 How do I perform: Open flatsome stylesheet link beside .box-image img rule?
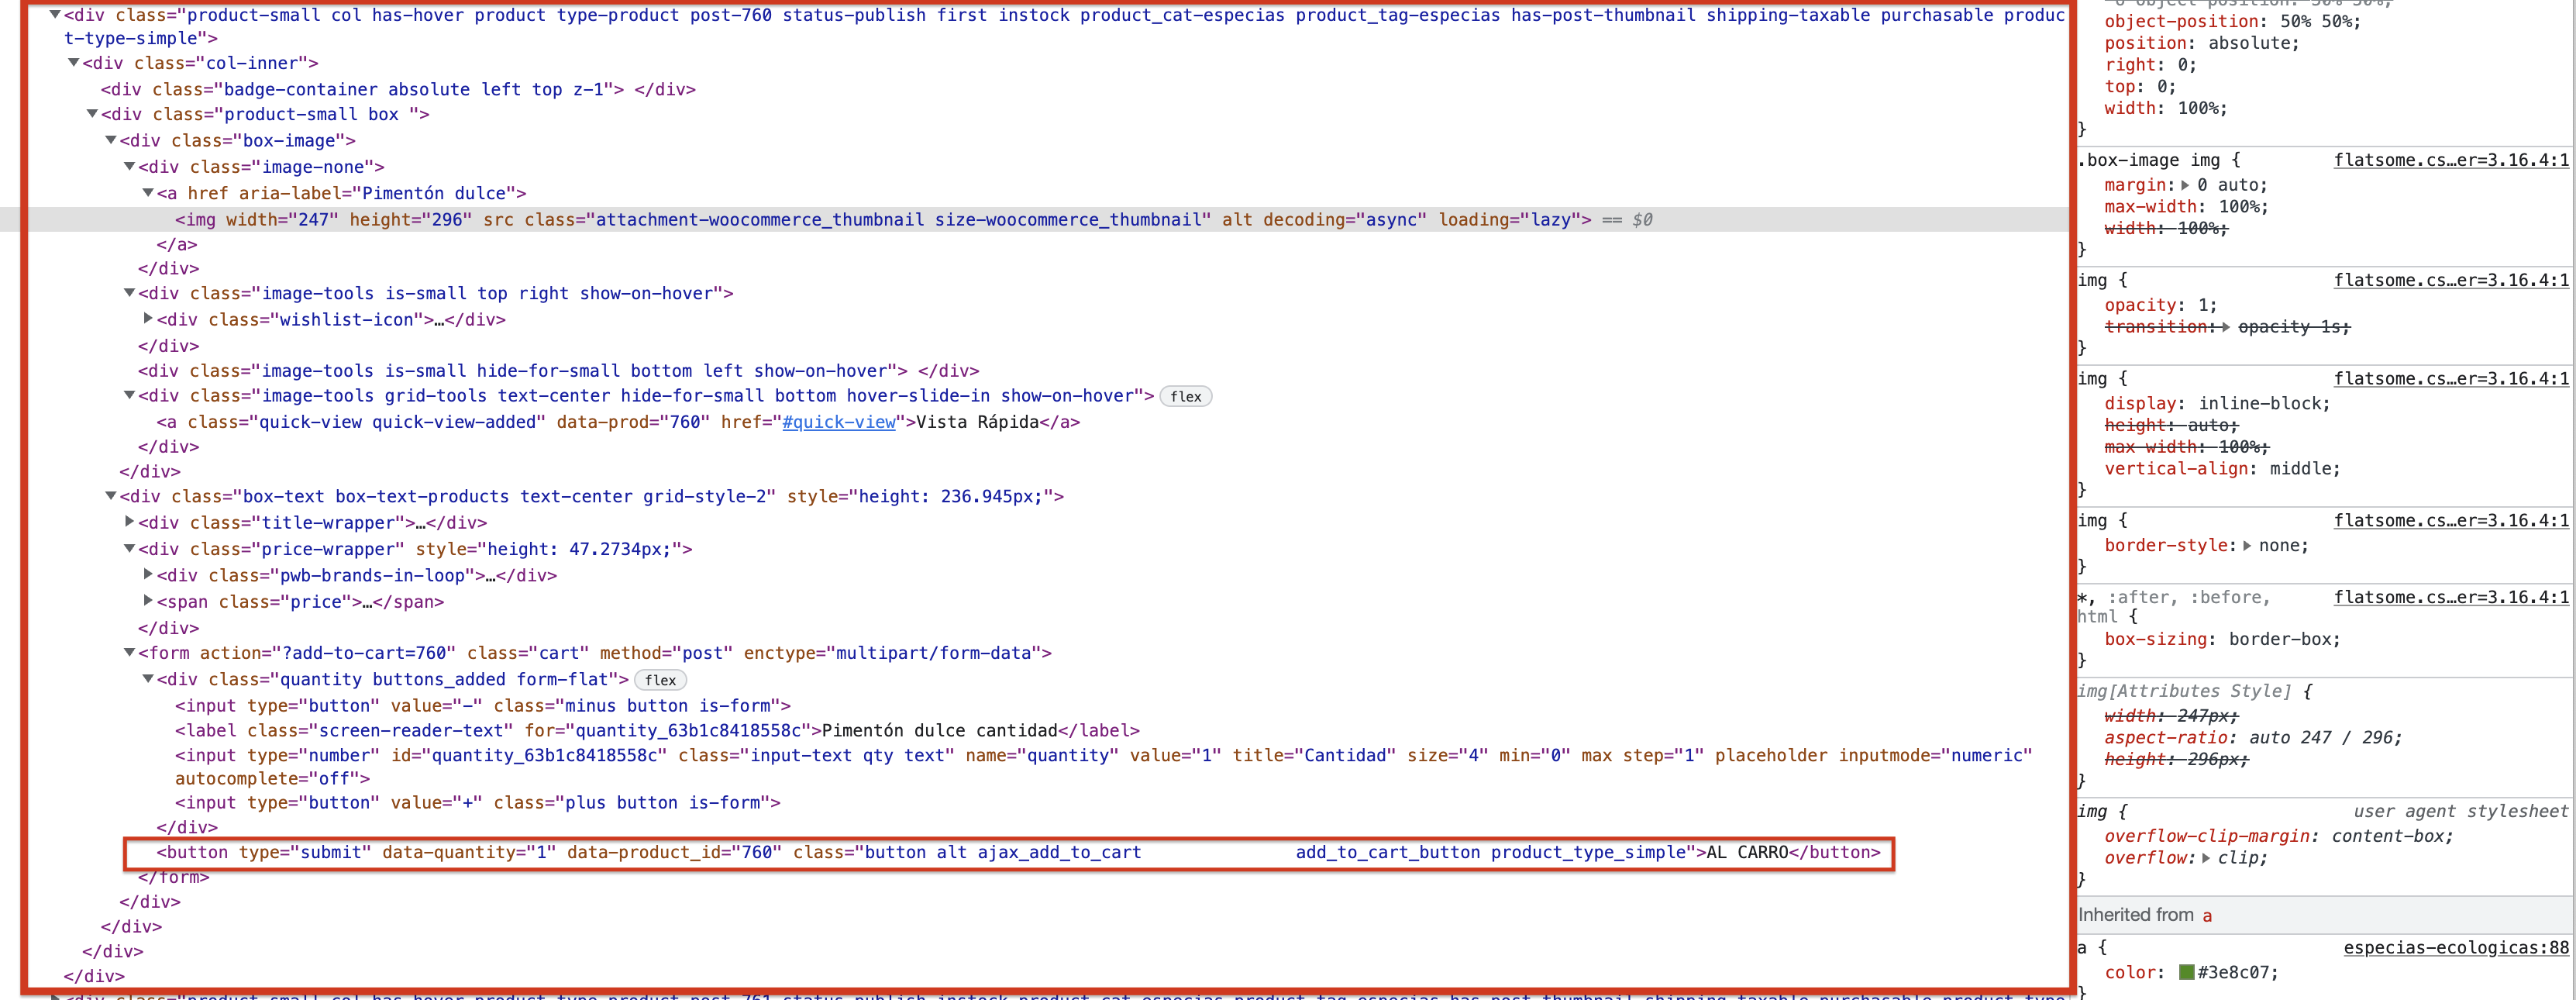2451,160
